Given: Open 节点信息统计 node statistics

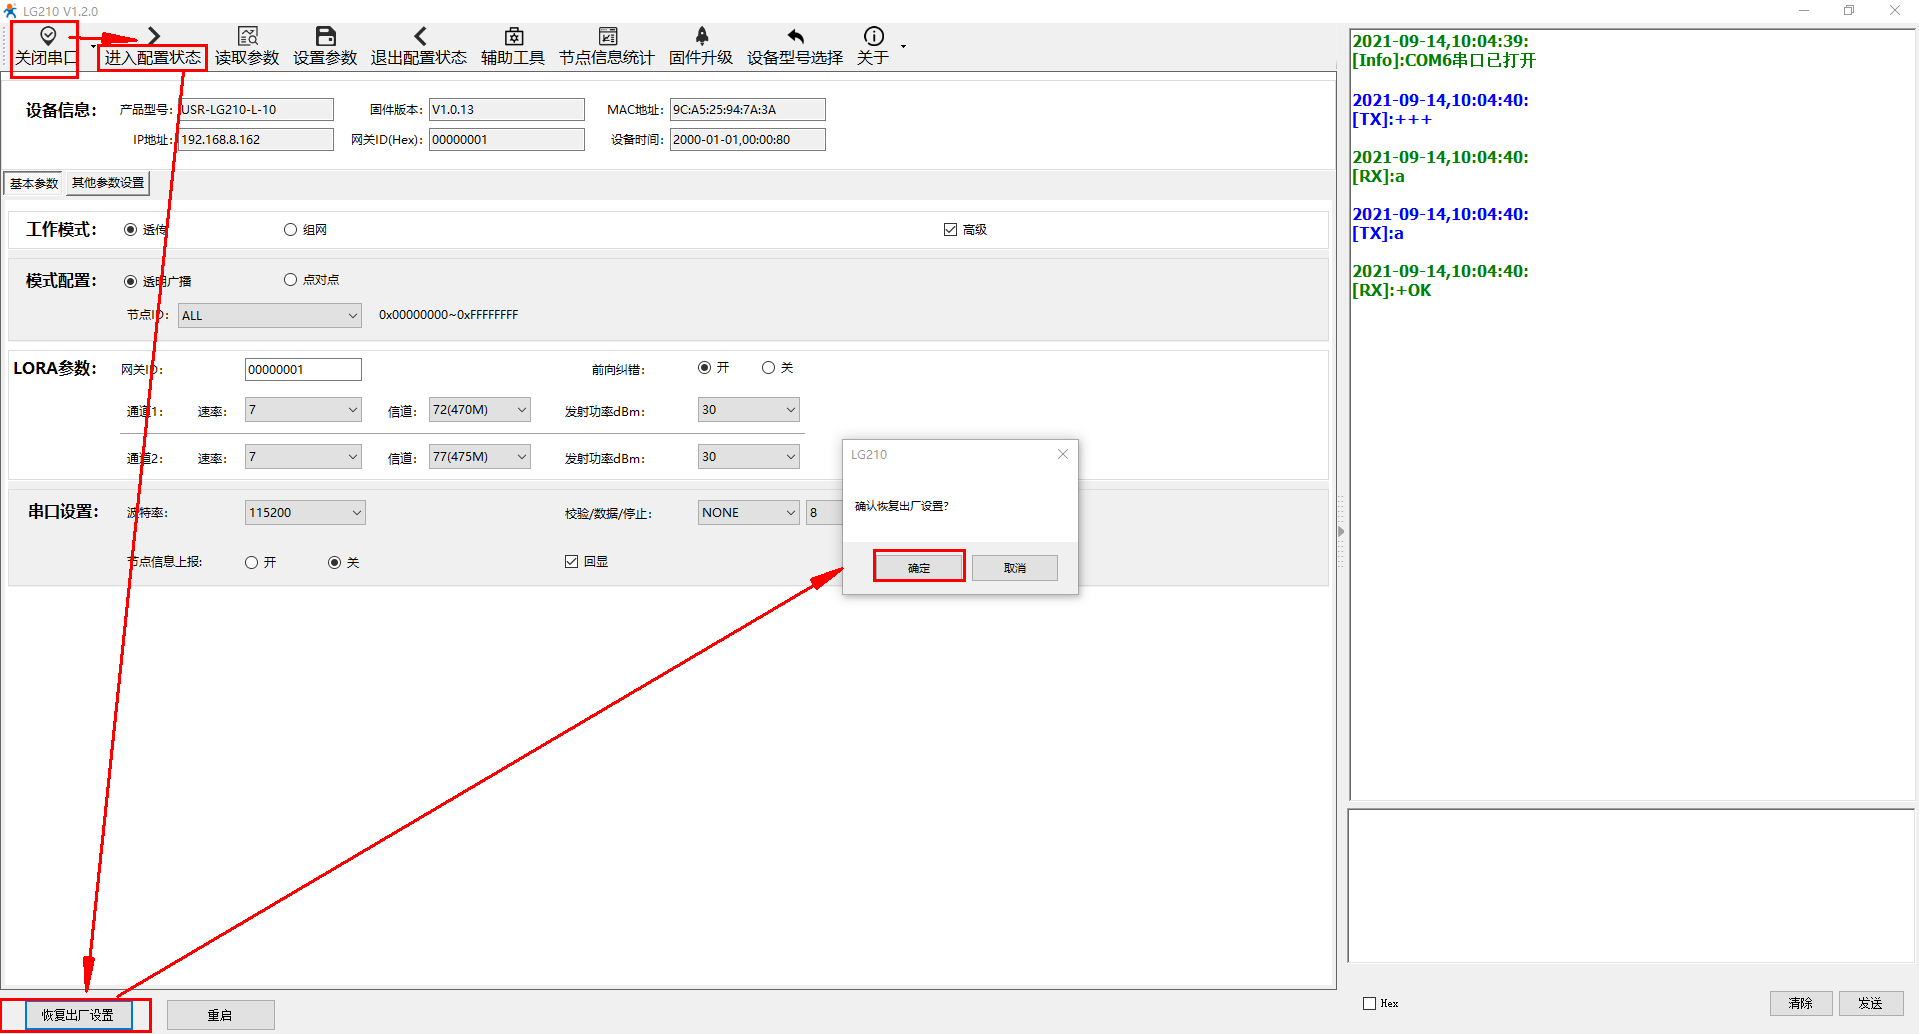Looking at the screenshot, I should 607,37.
